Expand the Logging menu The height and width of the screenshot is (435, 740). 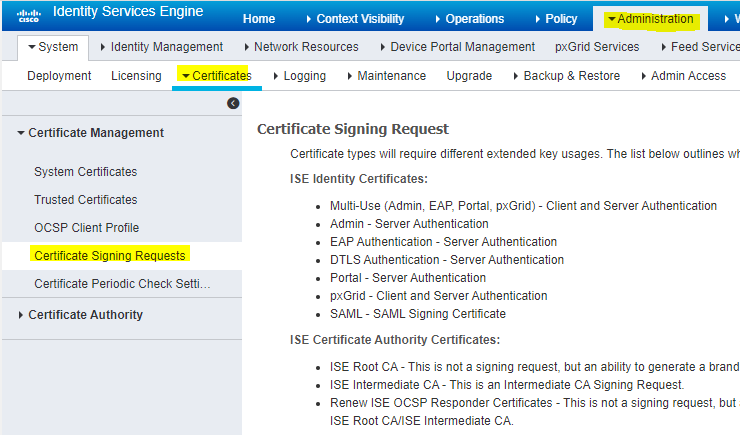click(x=300, y=76)
